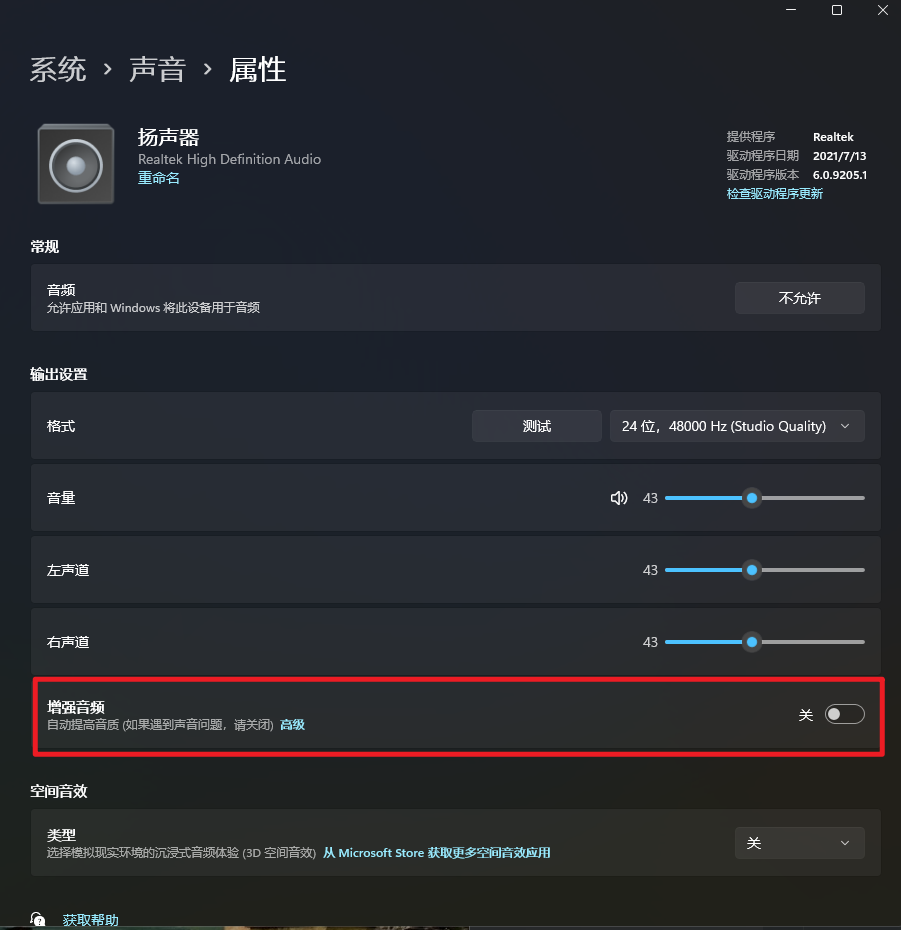
Task: Click the 右声道 slider handle
Action: 752,642
